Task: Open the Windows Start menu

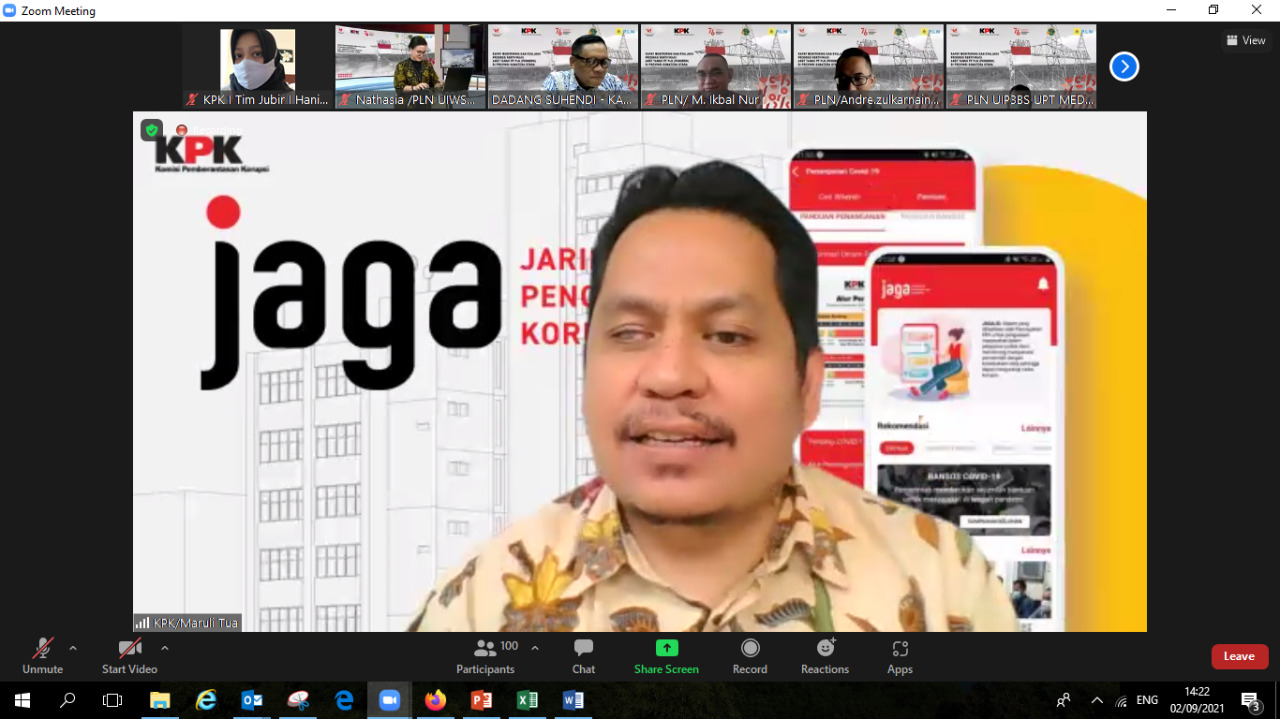Action: click(21, 700)
